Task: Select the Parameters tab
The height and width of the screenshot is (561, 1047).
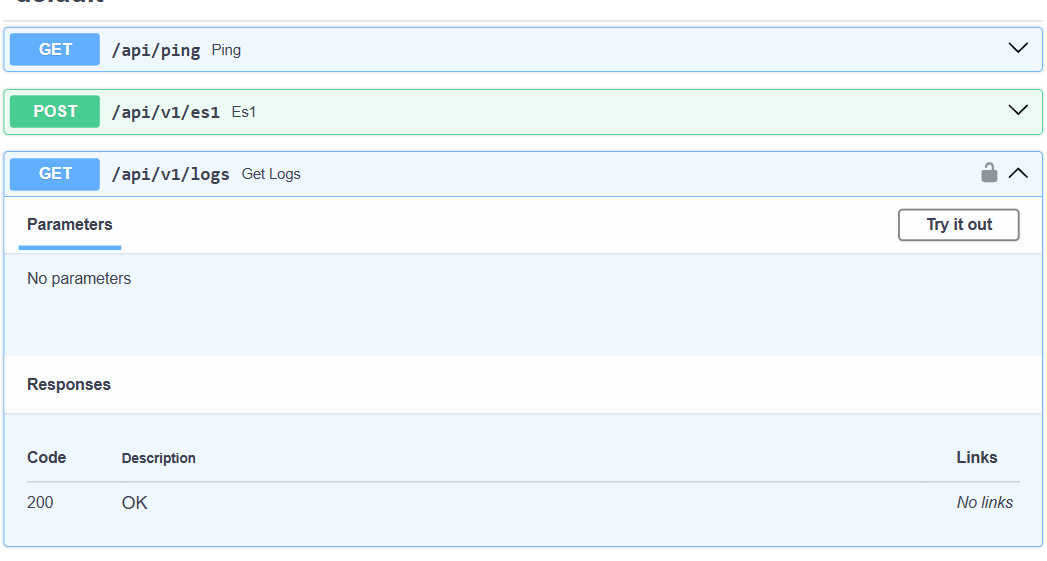Action: point(69,225)
